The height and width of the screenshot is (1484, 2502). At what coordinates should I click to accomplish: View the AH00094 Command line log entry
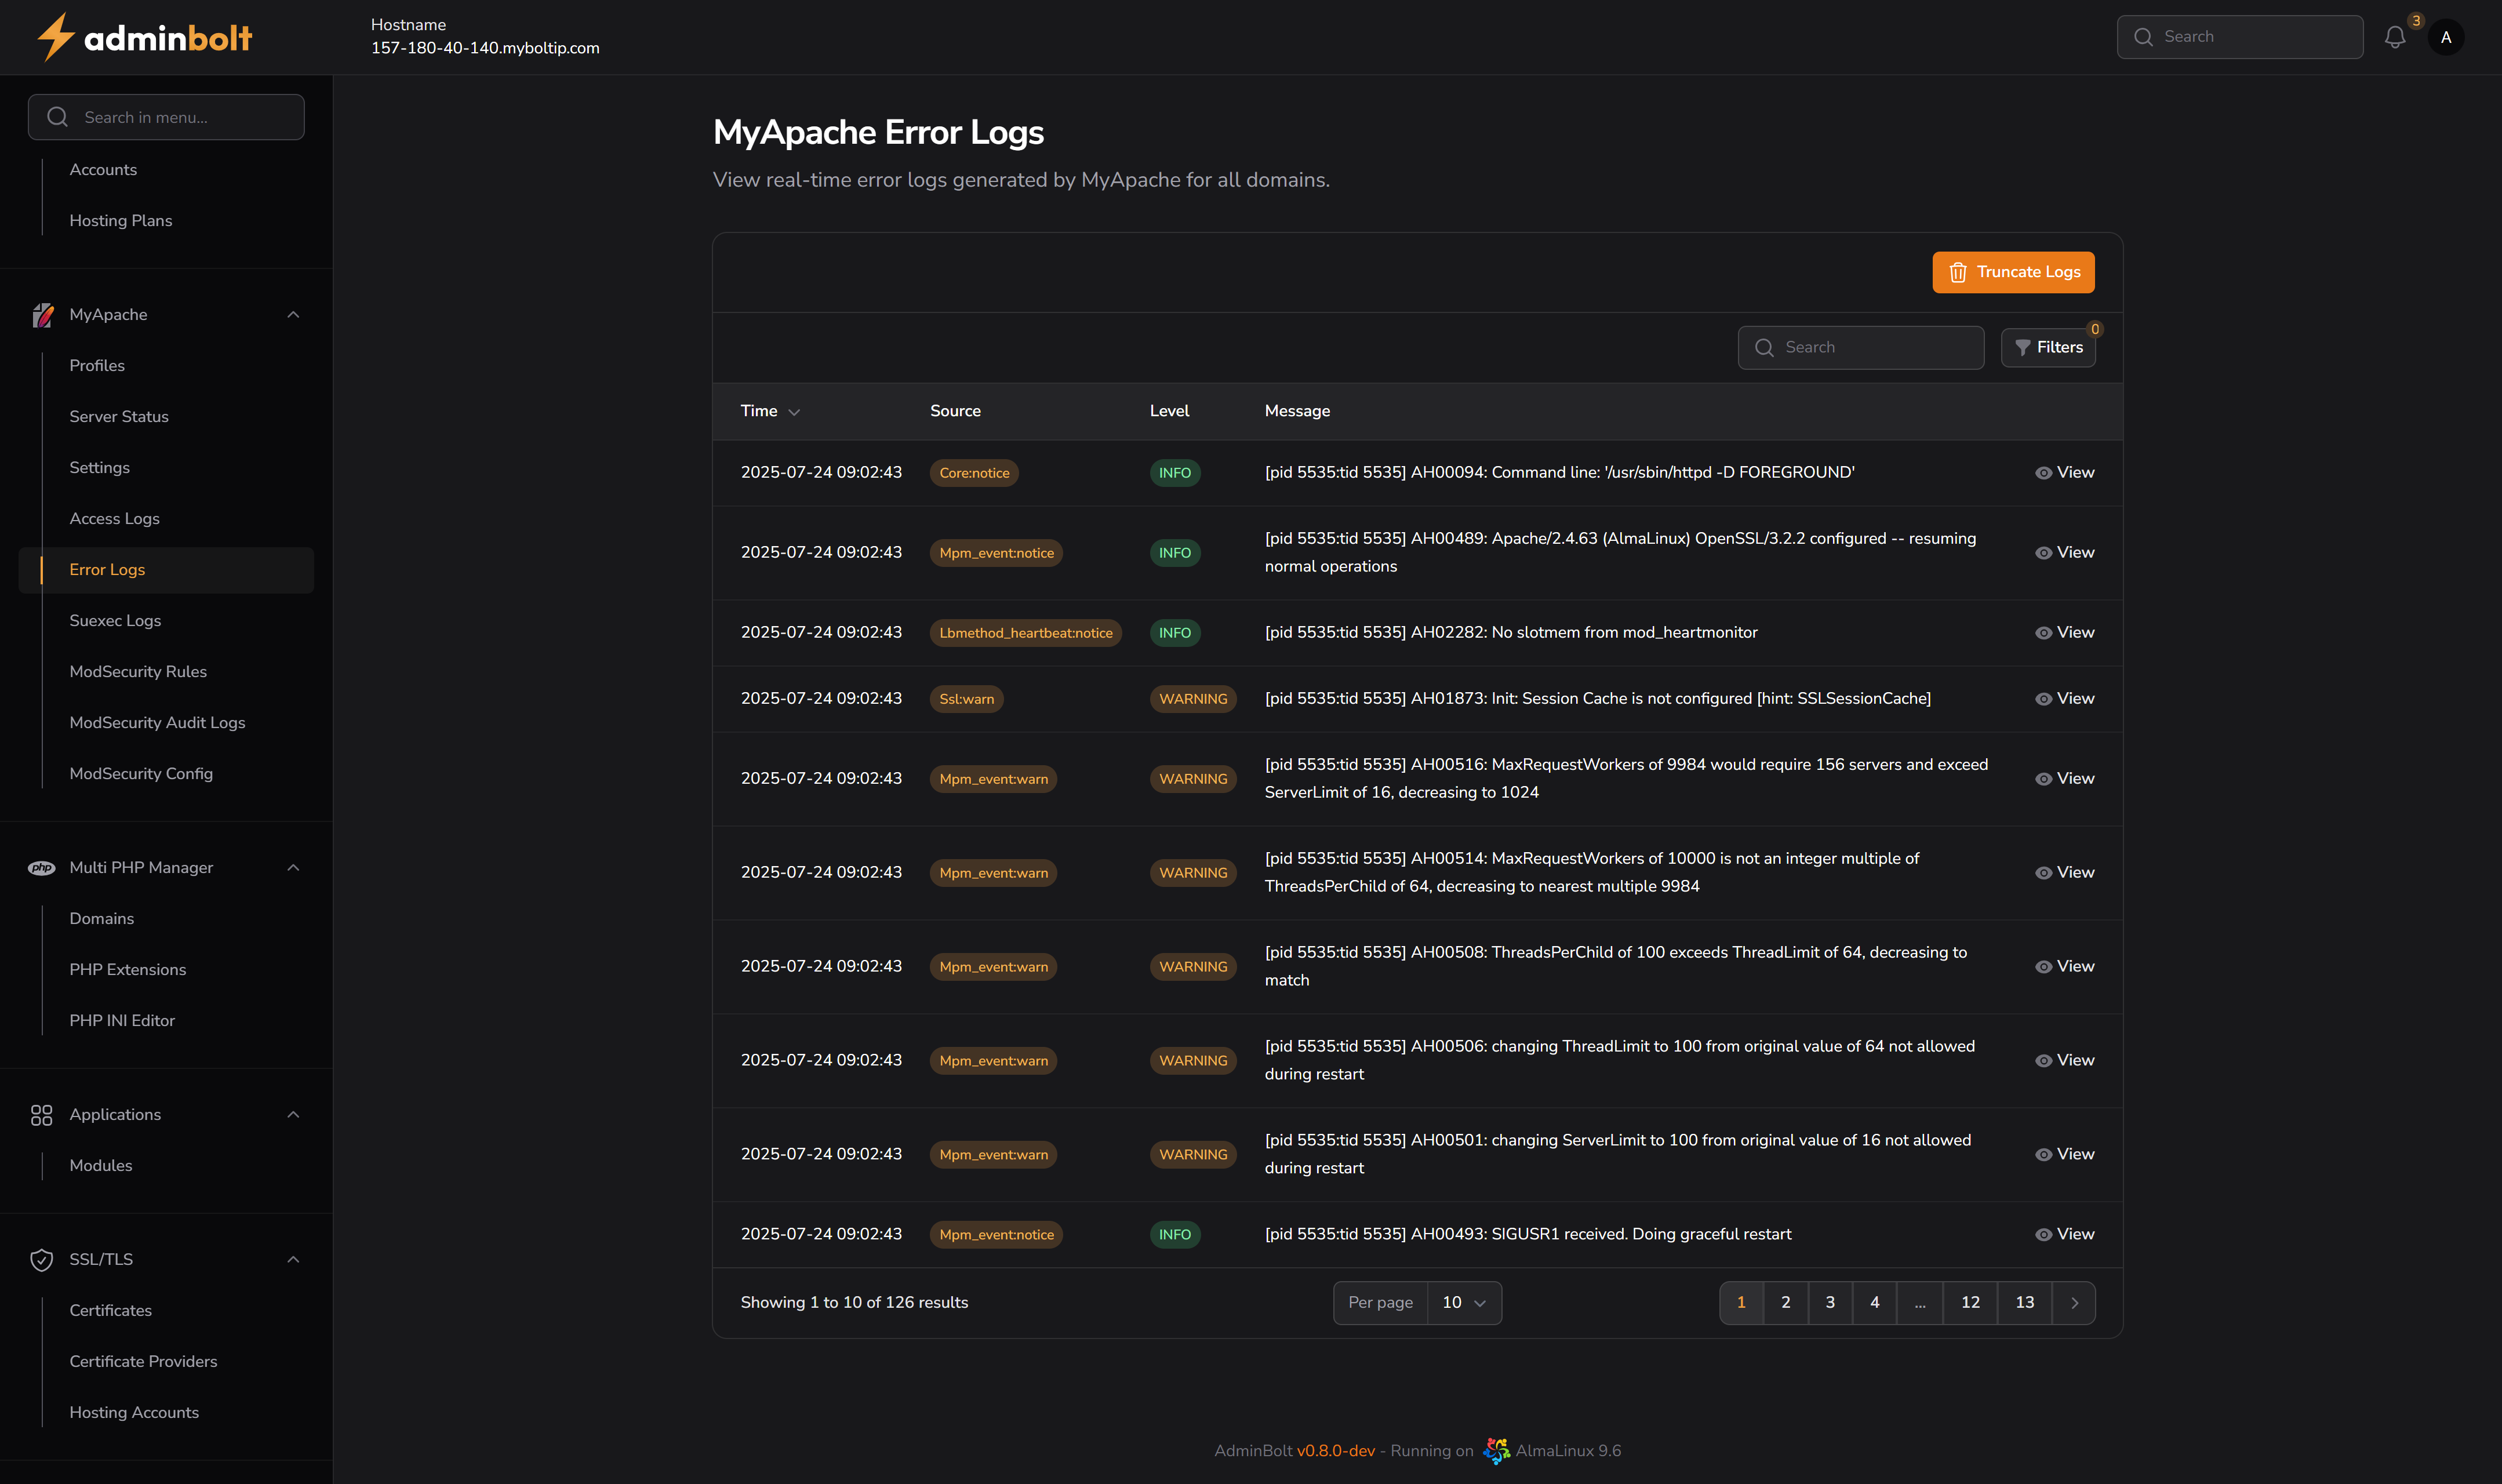tap(2064, 472)
